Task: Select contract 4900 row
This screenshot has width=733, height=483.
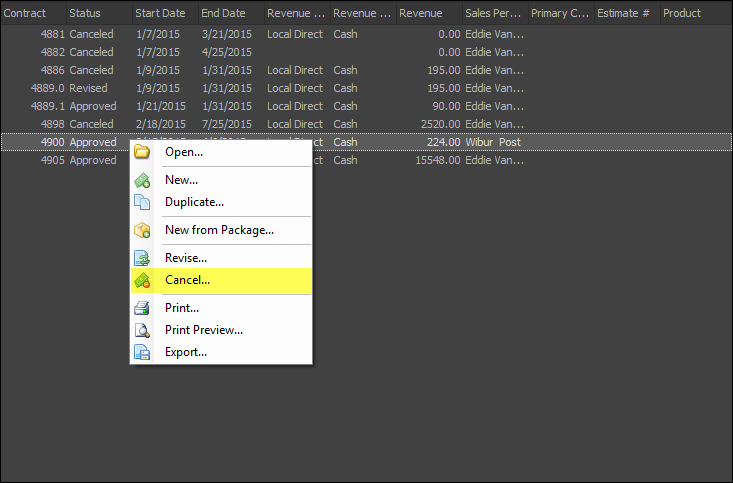Action: coord(366,142)
